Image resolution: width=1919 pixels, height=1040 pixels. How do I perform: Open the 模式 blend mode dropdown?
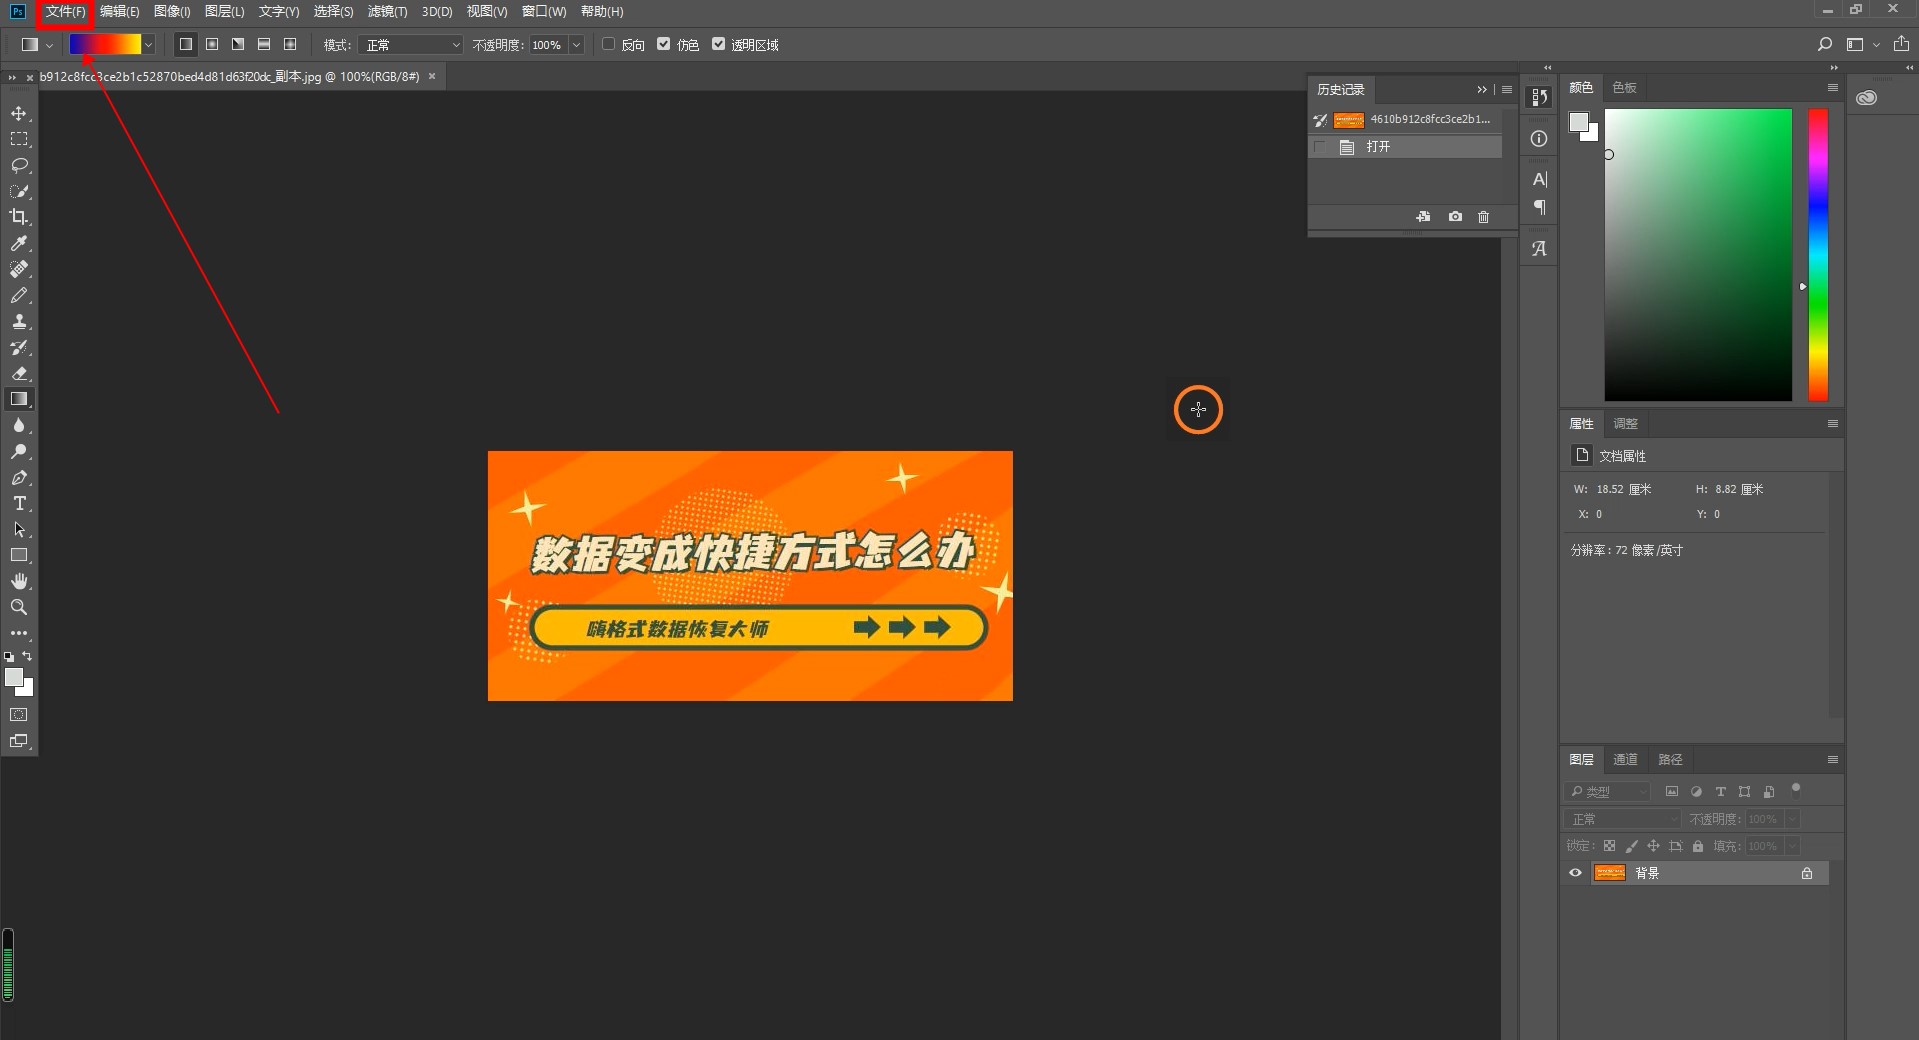pyautogui.click(x=412, y=45)
